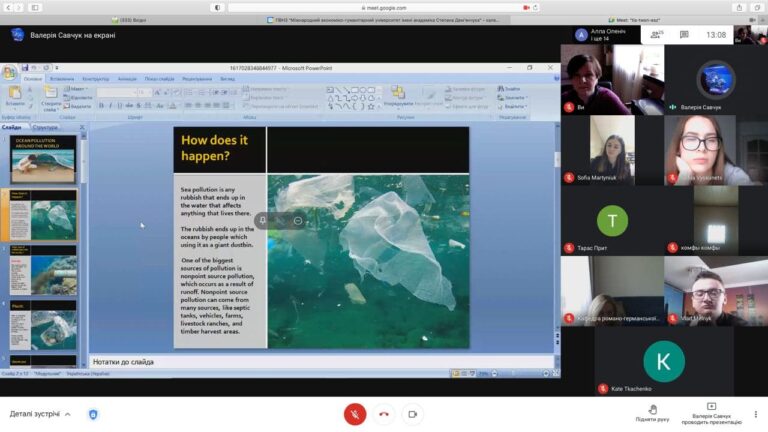
Task: Undo the last action in PowerPoint
Action: 34,68
